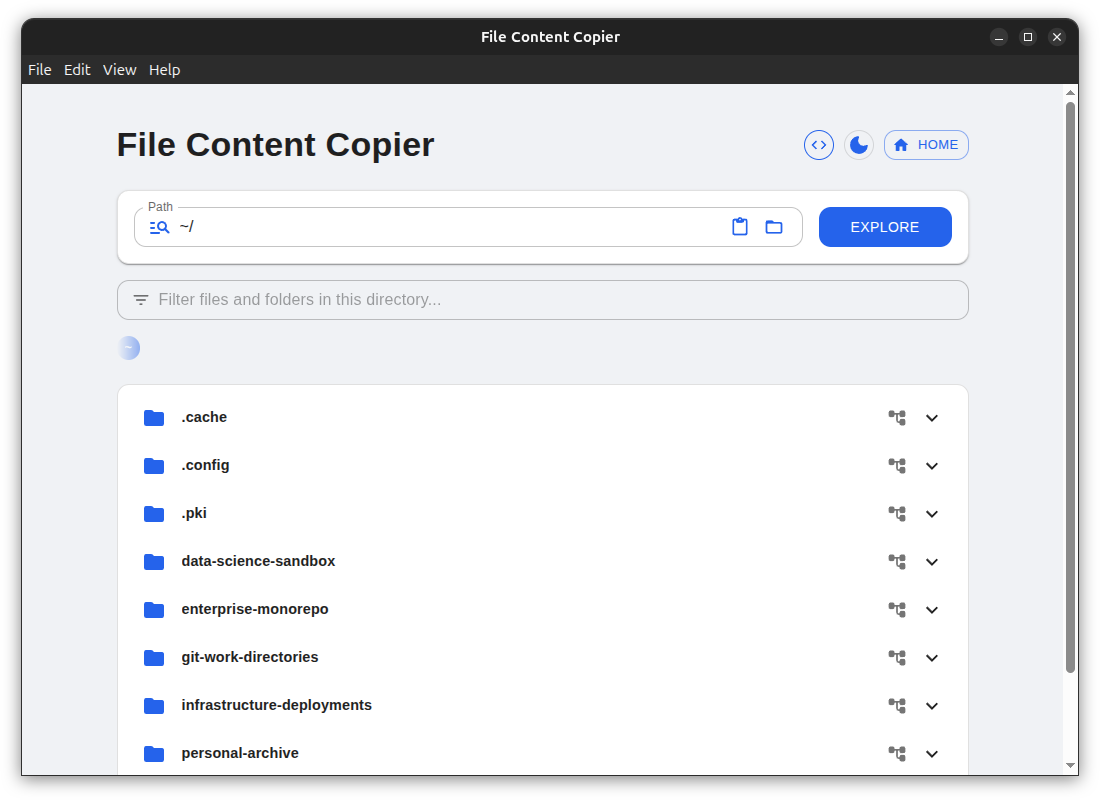Expand infrastructure-deployments folder chevron
Image resolution: width=1100 pixels, height=800 pixels.
point(932,706)
